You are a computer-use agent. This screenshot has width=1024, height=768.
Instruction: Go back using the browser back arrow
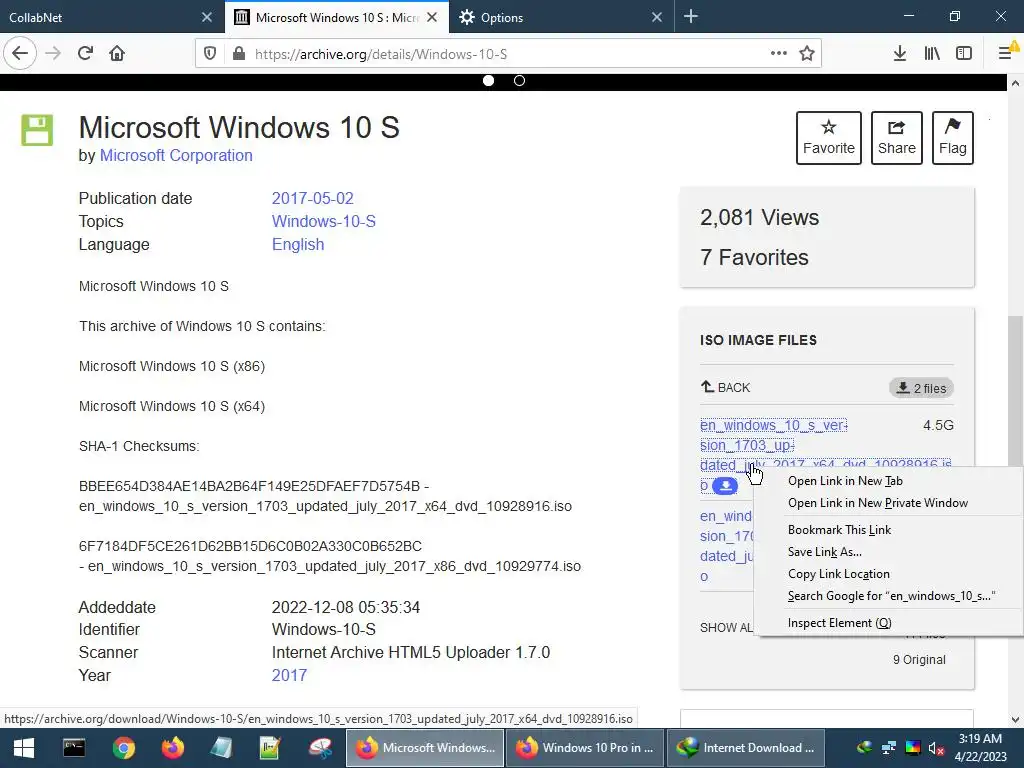[x=20, y=53]
